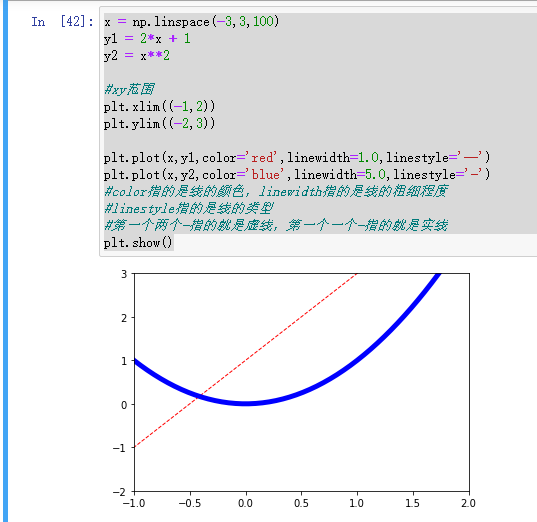
Task: Click the blue left border of selected cell
Action: click(5, 261)
